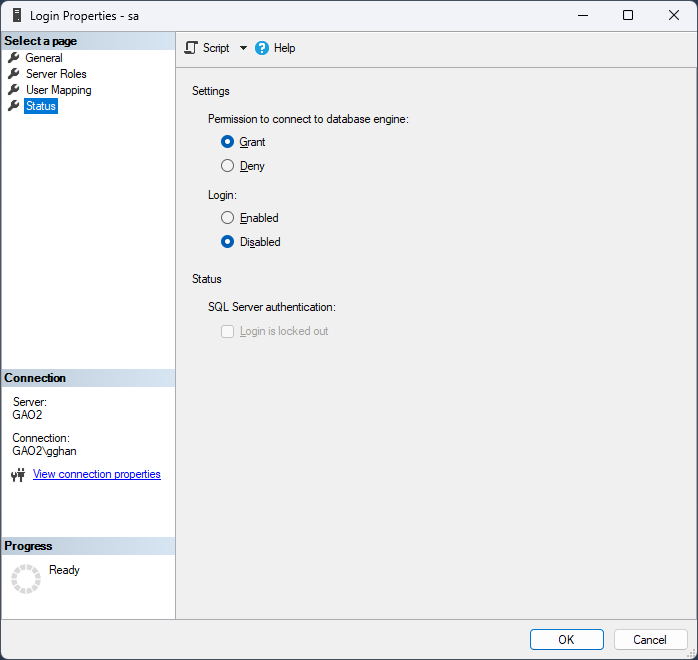The width and height of the screenshot is (698, 660).
Task: Open the Server Roles page
Action: (x=56, y=74)
